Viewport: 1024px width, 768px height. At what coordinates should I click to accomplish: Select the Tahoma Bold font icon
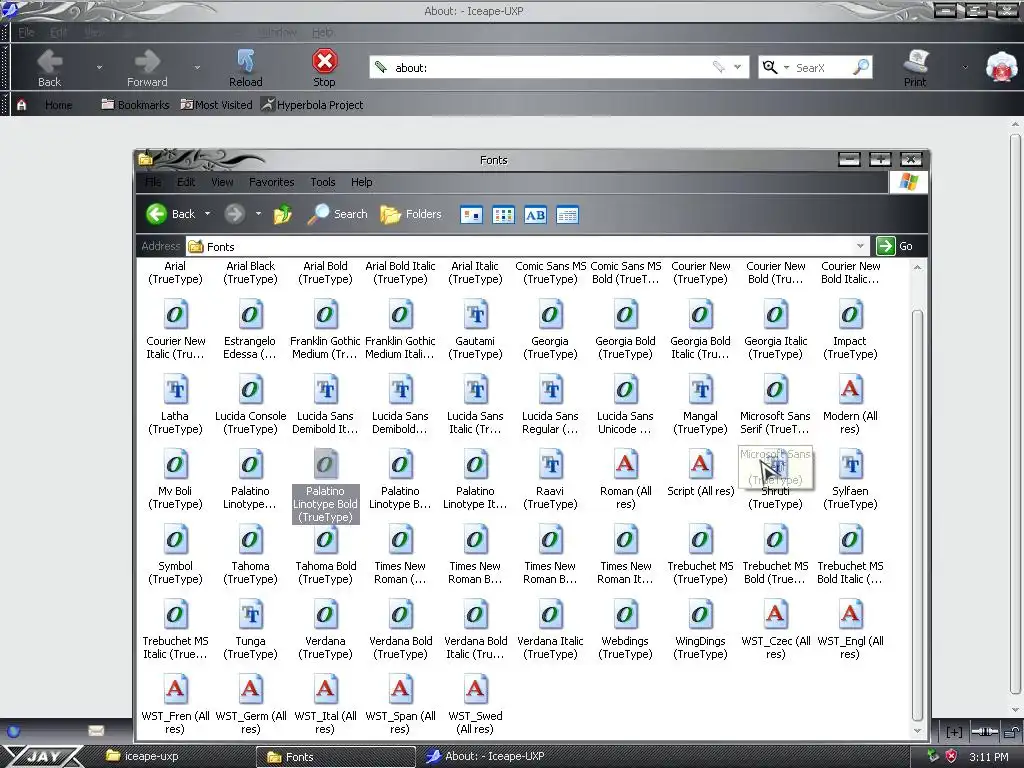point(325,540)
